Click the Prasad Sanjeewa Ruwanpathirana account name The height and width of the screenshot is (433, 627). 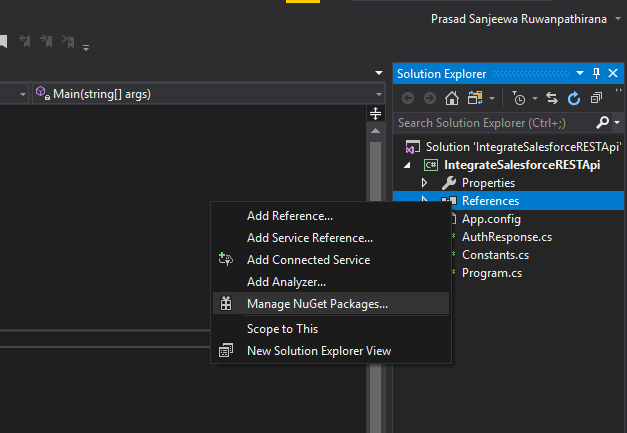(518, 20)
